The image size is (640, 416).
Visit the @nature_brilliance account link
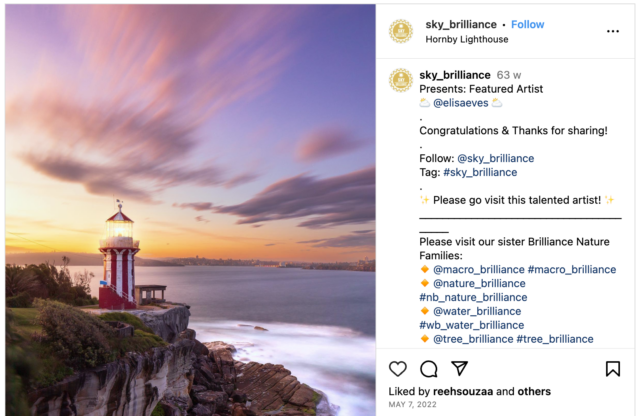[x=479, y=283]
